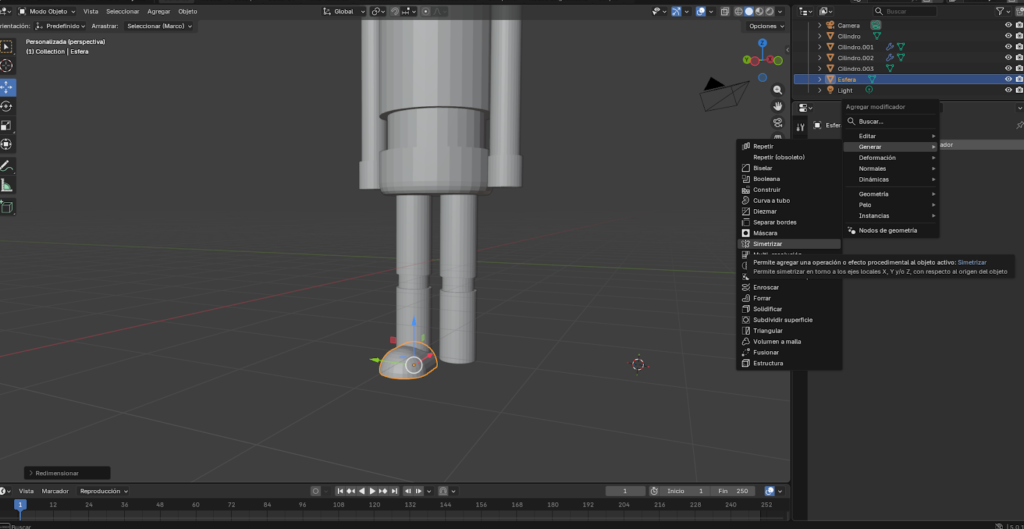This screenshot has height=529, width=1024.
Task: Open the shading options dropdown arrow
Action: pyautogui.click(x=781, y=12)
